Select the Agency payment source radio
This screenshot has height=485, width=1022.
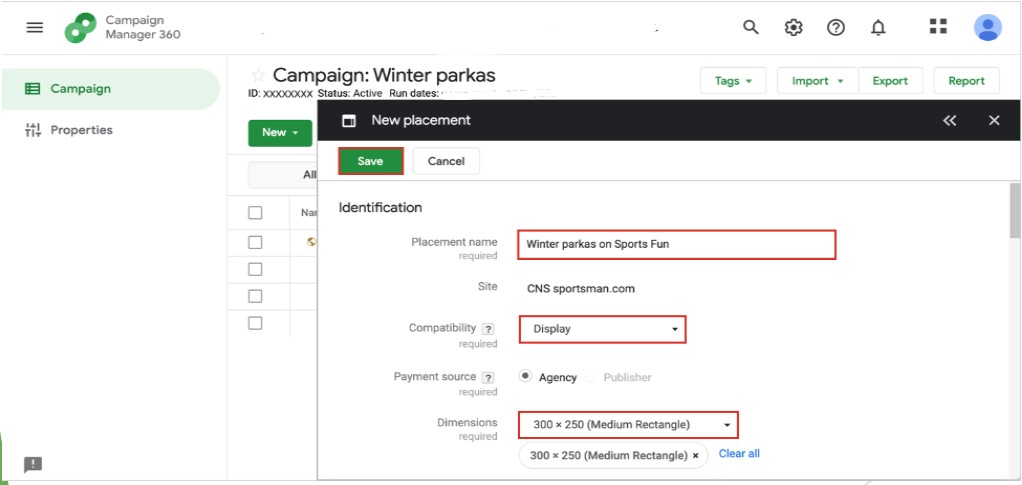pos(525,376)
